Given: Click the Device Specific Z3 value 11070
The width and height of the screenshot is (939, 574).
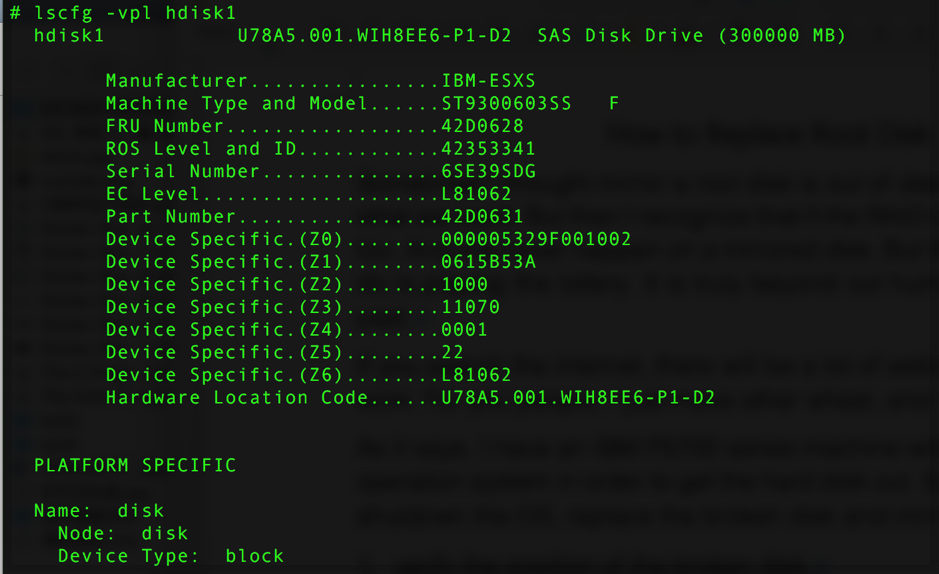Looking at the screenshot, I should point(470,307).
